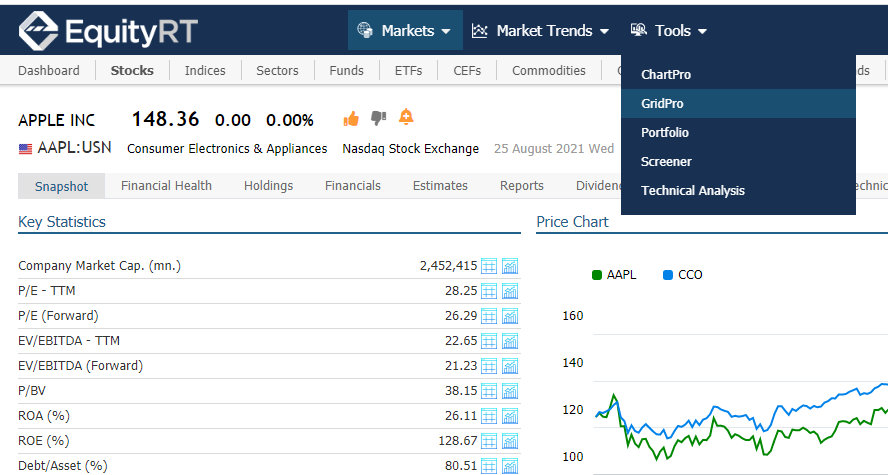Select ChartPro from Tools menu
Image resolution: width=888 pixels, height=475 pixels.
738,74
